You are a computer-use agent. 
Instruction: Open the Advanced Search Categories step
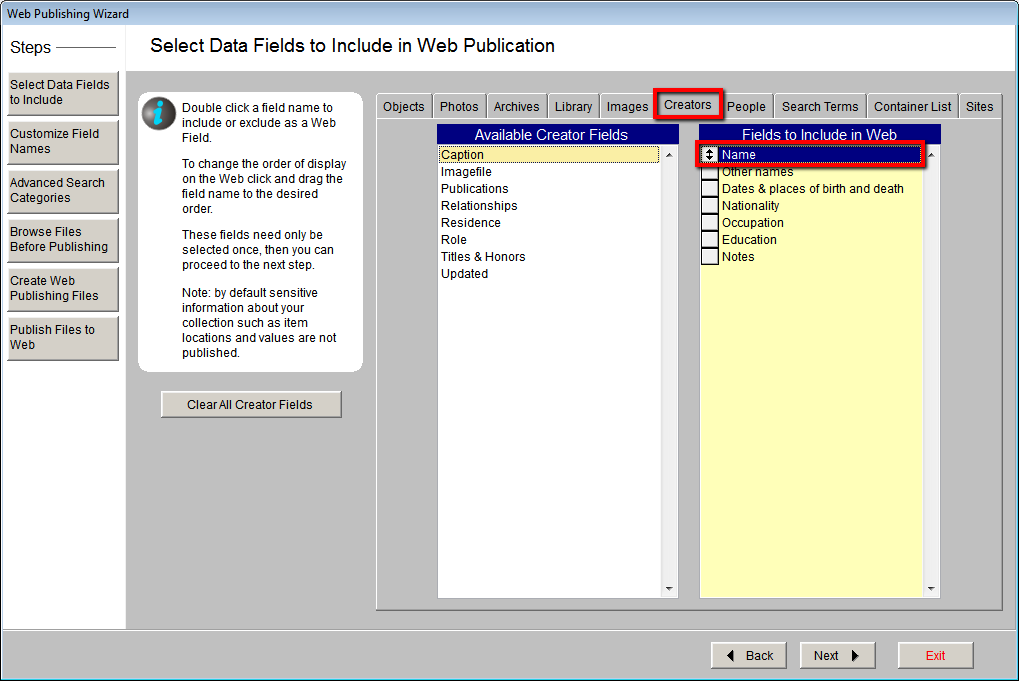(62, 190)
